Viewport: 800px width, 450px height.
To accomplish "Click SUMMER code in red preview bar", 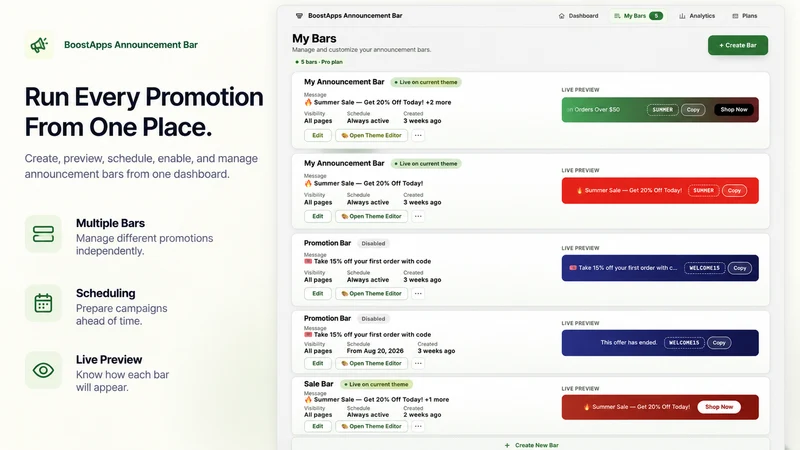I will [704, 190].
